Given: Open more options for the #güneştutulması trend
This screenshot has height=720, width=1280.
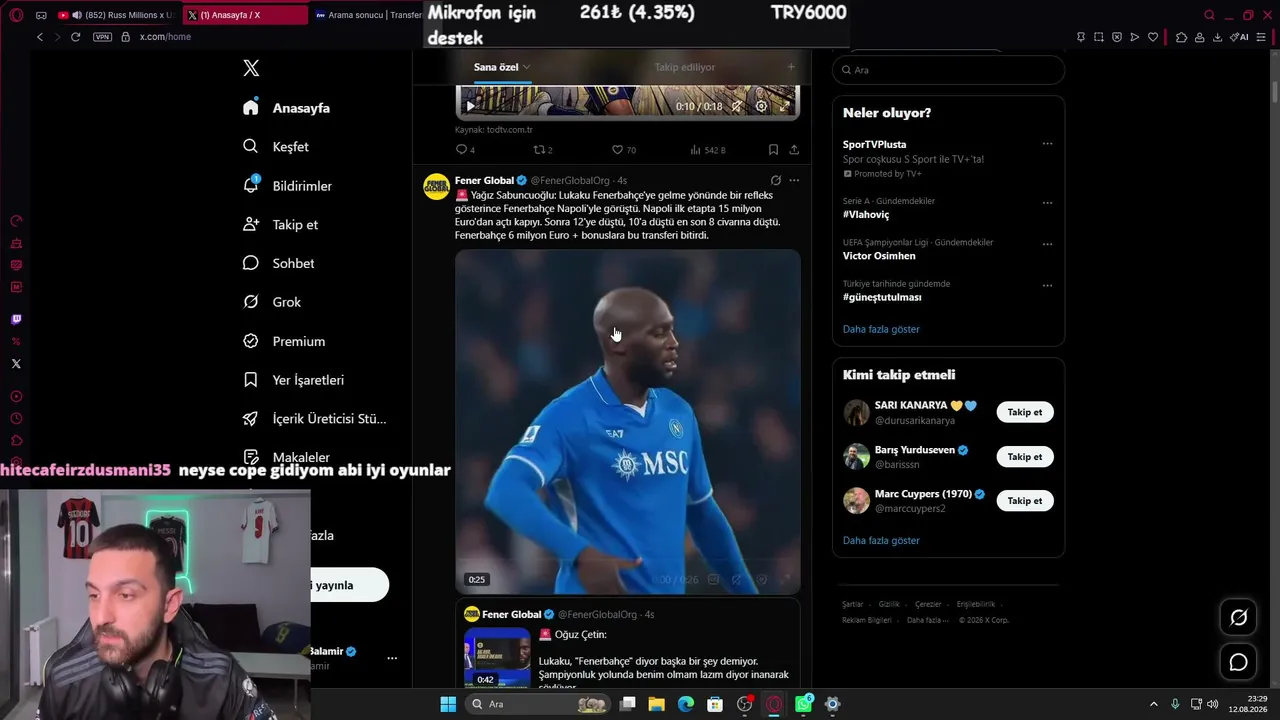Looking at the screenshot, I should click(1047, 285).
